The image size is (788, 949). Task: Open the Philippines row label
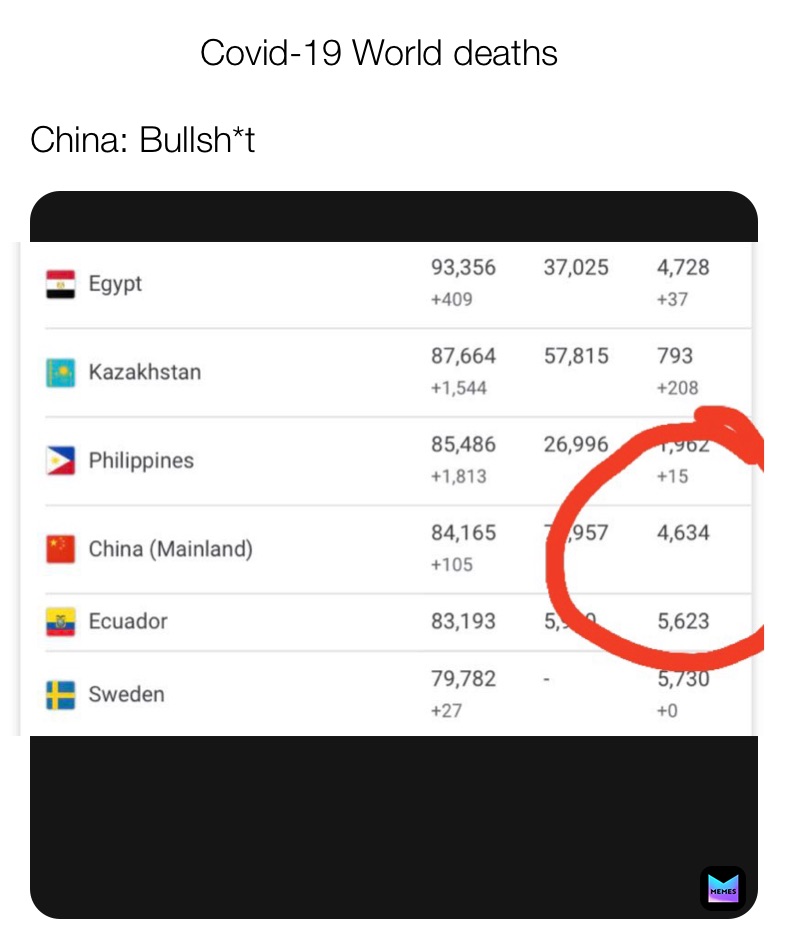point(141,461)
